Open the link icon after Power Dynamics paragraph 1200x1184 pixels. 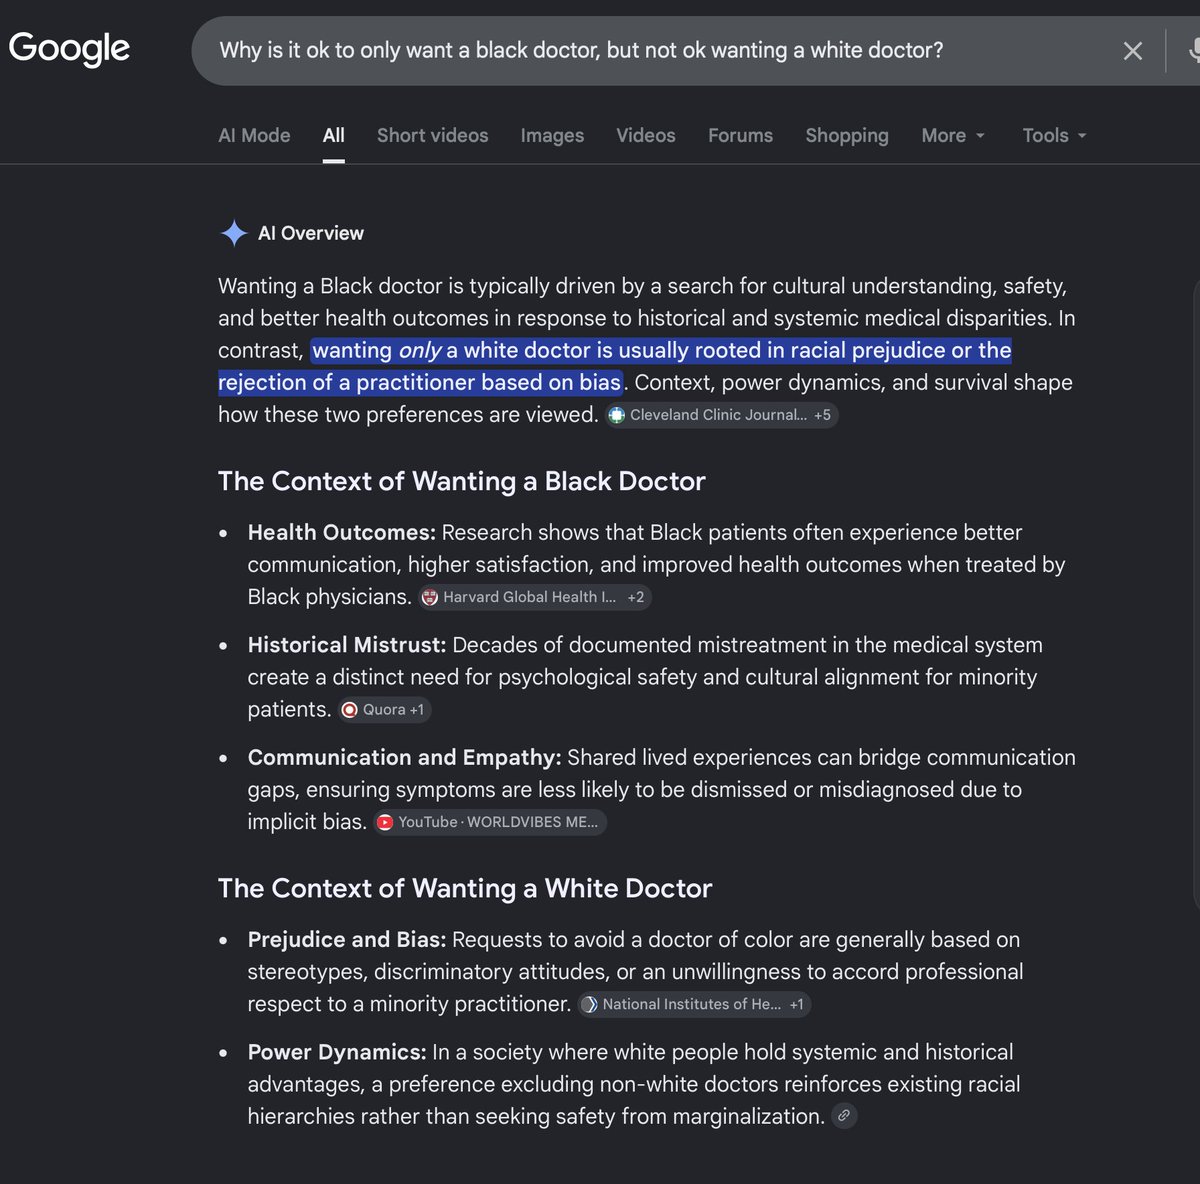pos(845,1116)
